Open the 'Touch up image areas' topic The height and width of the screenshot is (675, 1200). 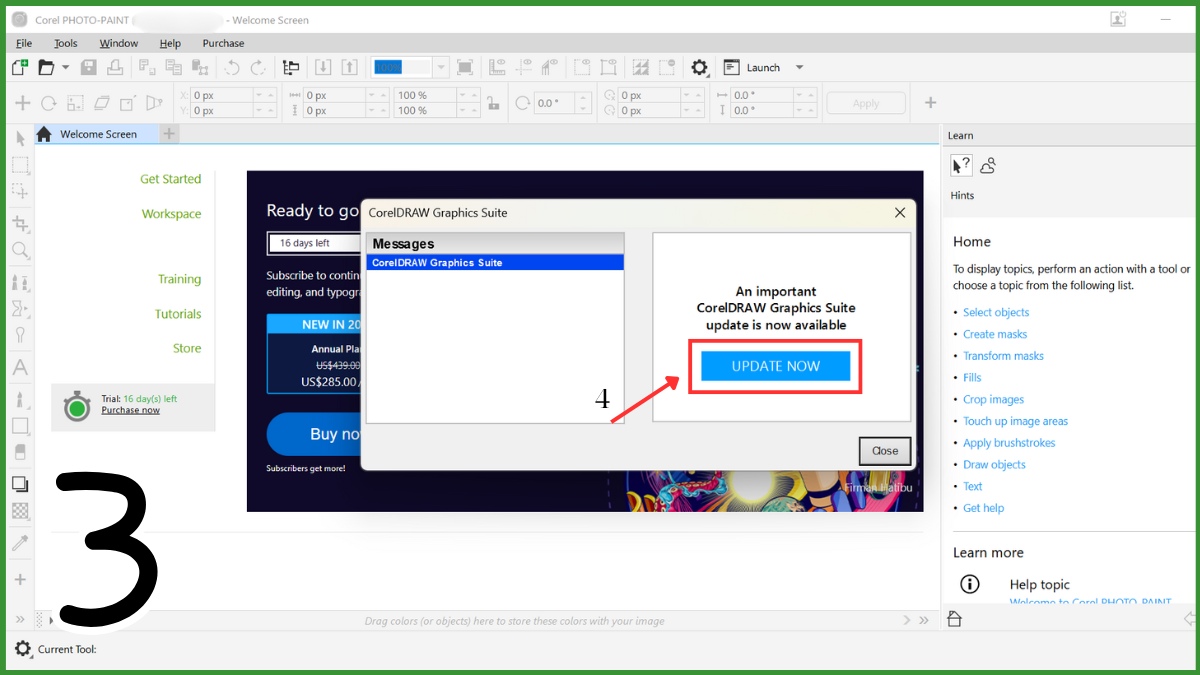point(1015,421)
